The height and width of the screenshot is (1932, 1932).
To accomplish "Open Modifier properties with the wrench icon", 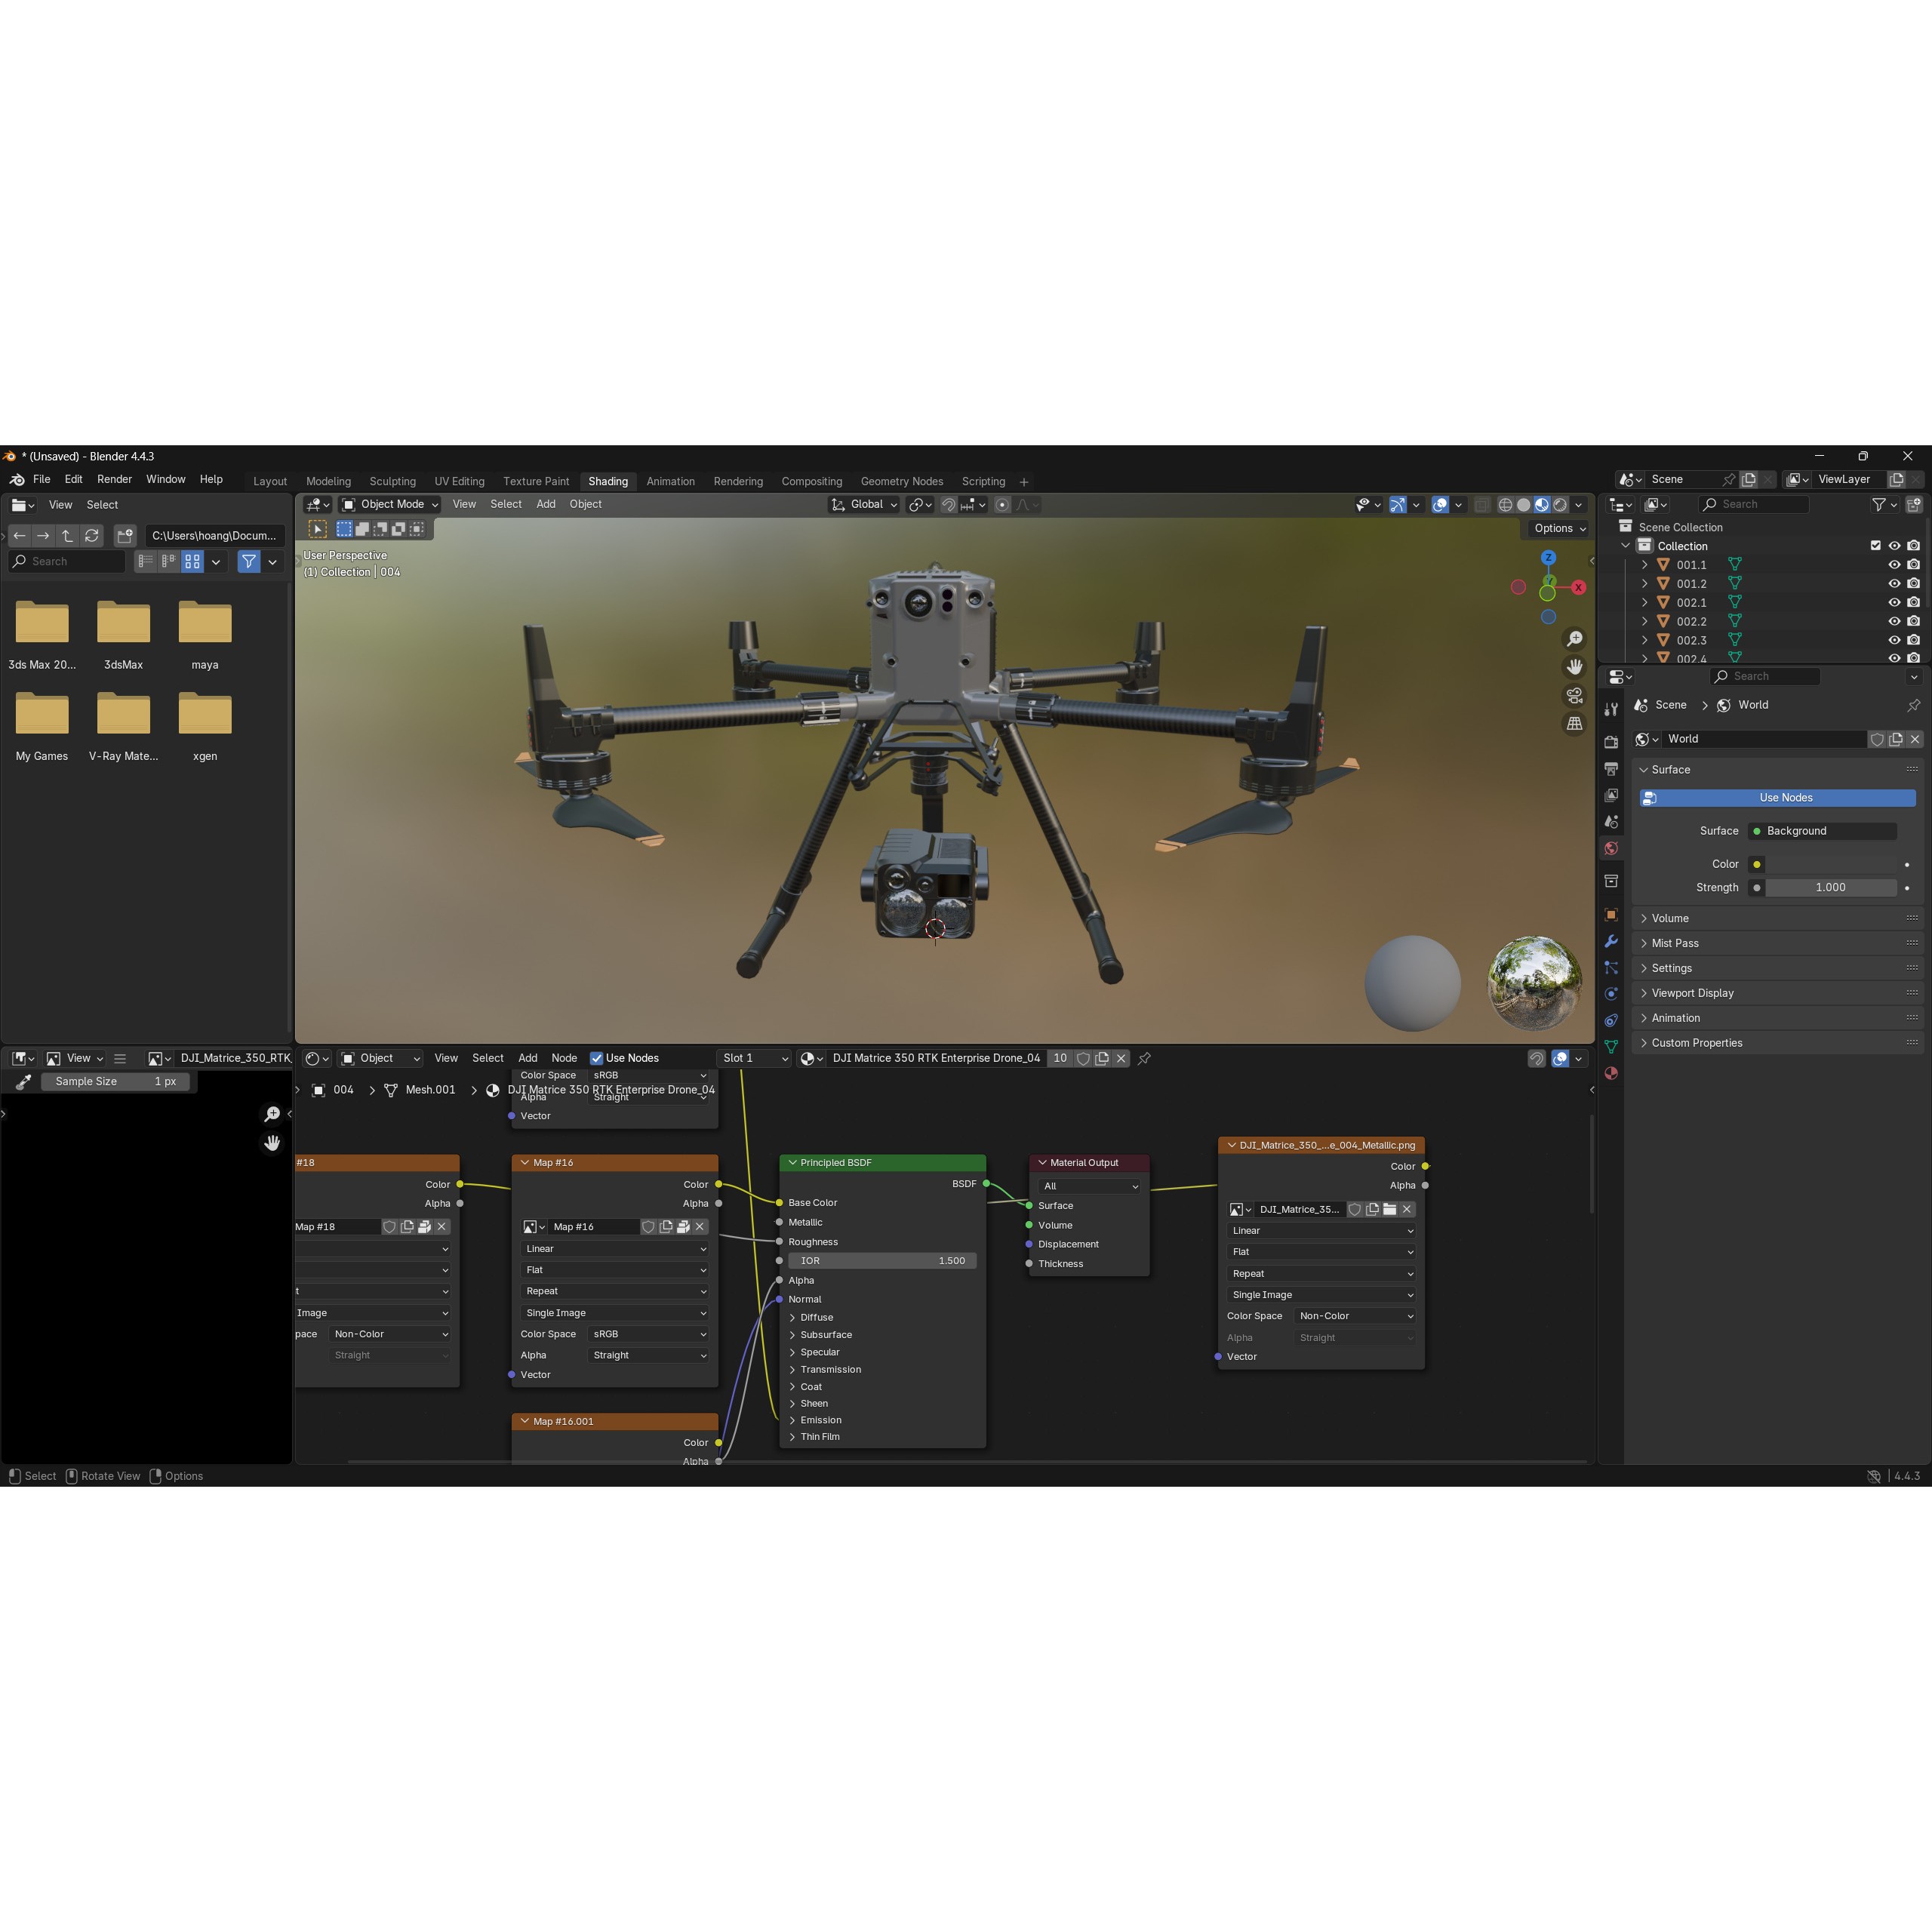I will coord(1612,941).
